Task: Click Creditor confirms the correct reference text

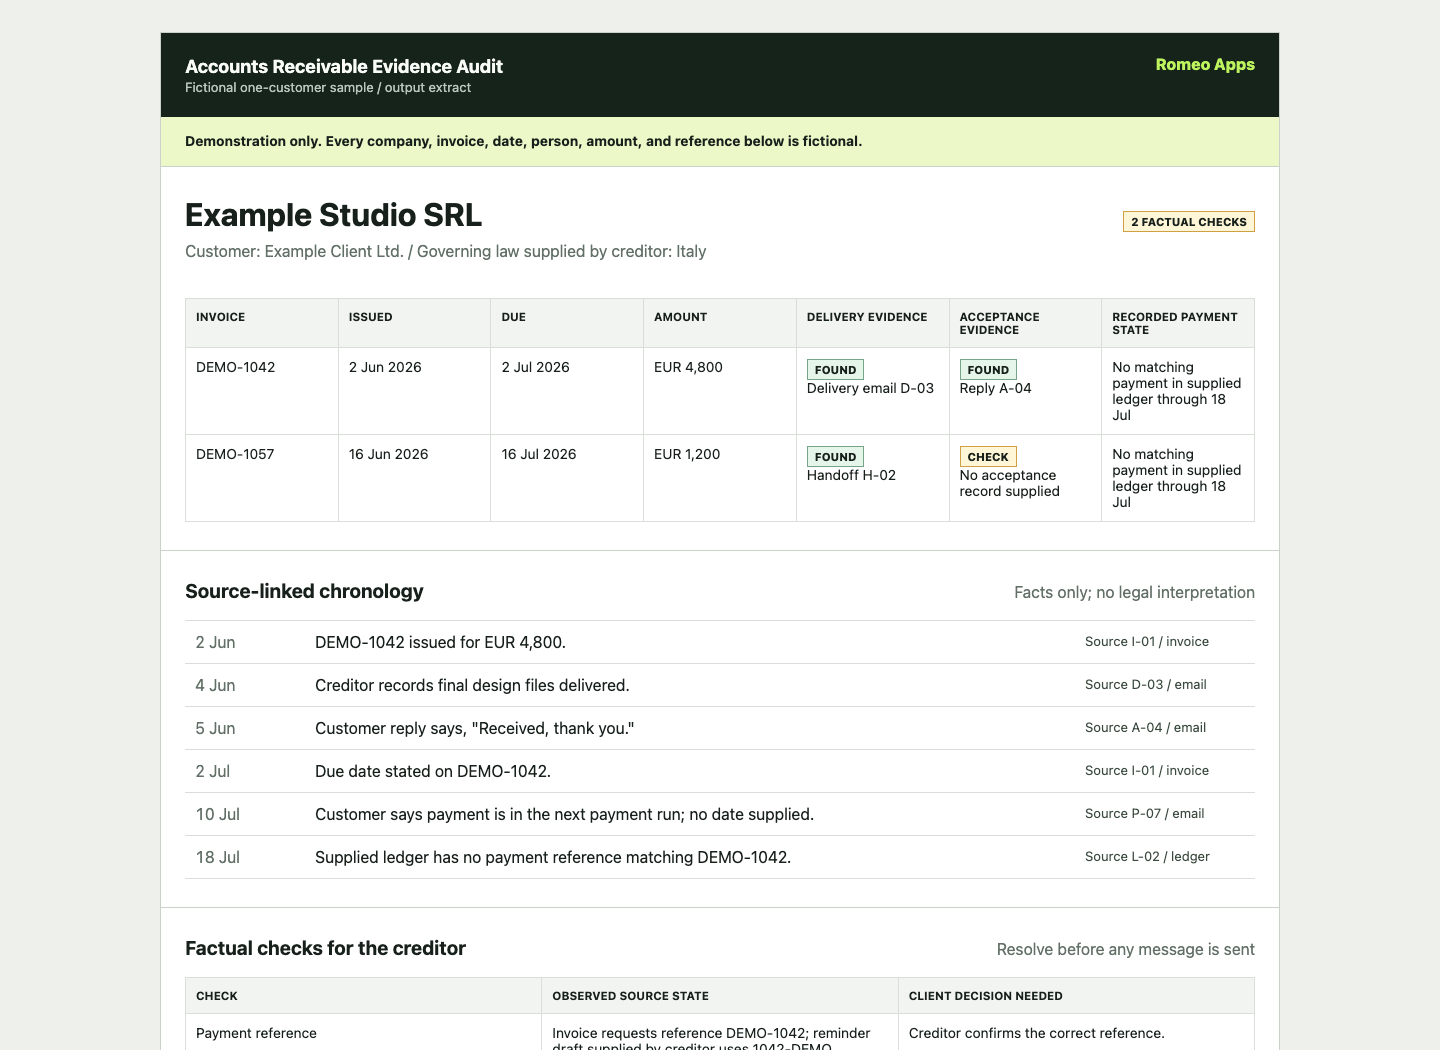Action: (x=1037, y=1033)
